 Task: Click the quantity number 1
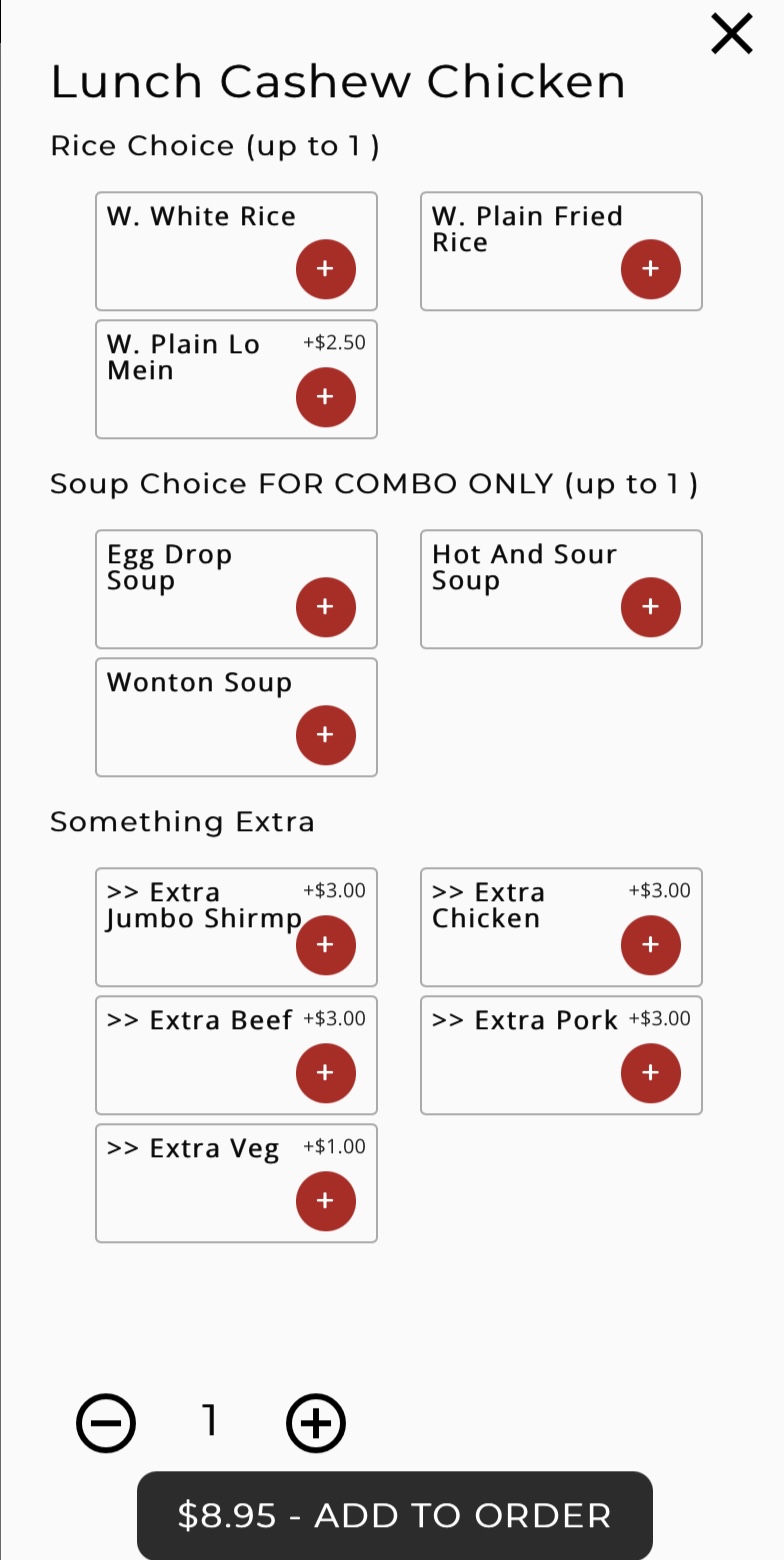210,1420
